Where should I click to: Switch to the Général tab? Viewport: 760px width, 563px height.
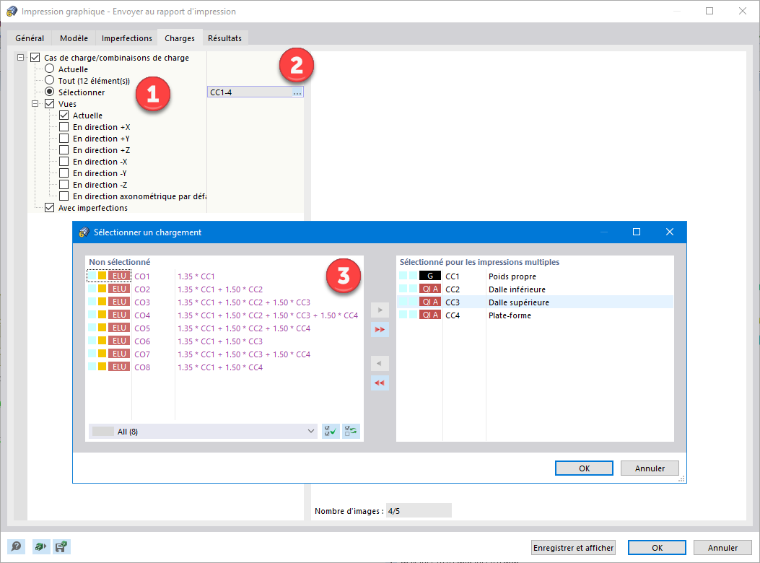30,38
